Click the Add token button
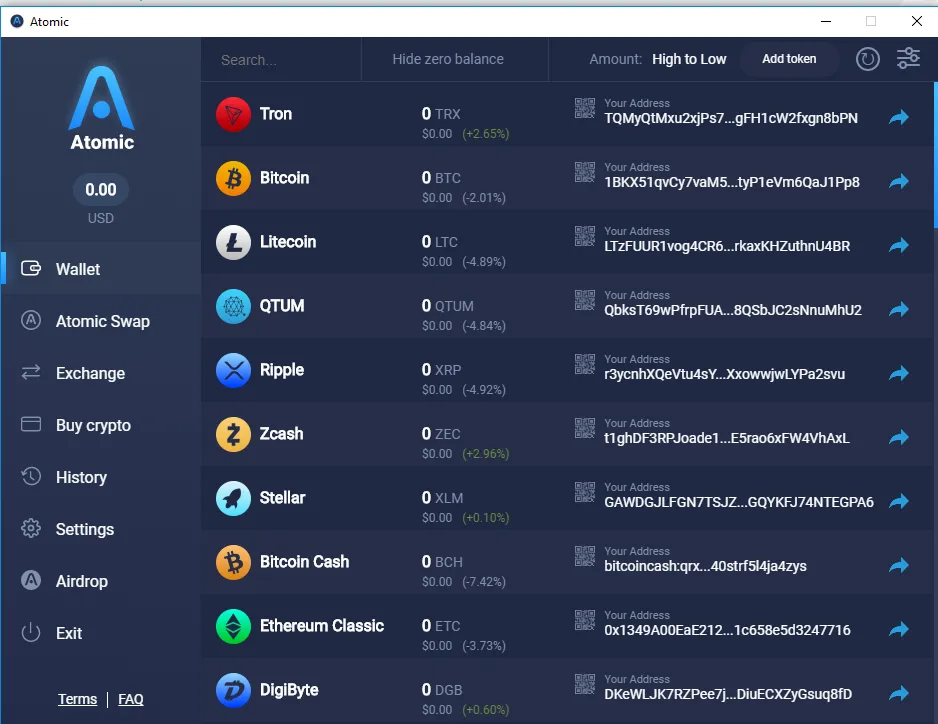The image size is (938, 724). 788,59
